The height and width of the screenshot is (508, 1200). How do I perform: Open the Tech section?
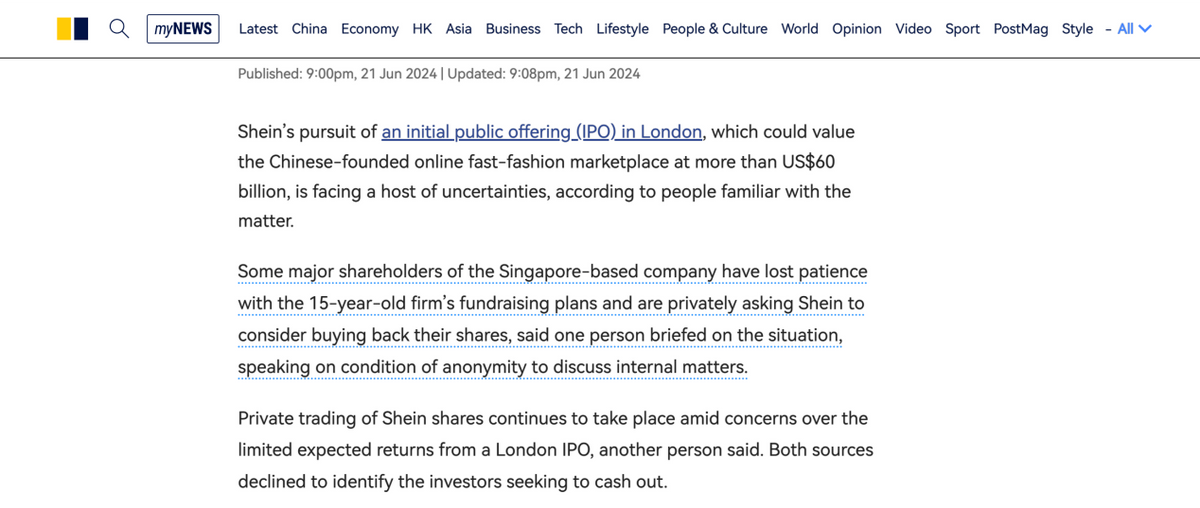(x=568, y=29)
